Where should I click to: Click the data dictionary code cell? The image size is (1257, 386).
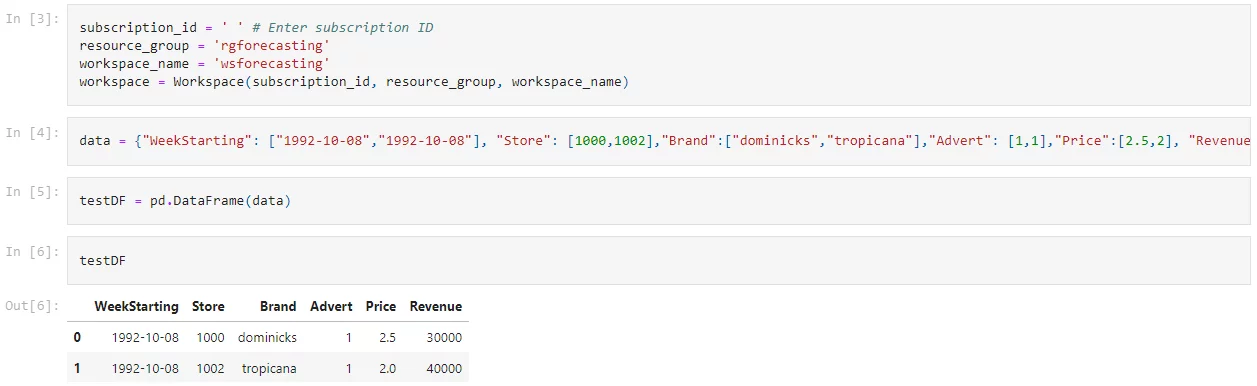[660, 141]
